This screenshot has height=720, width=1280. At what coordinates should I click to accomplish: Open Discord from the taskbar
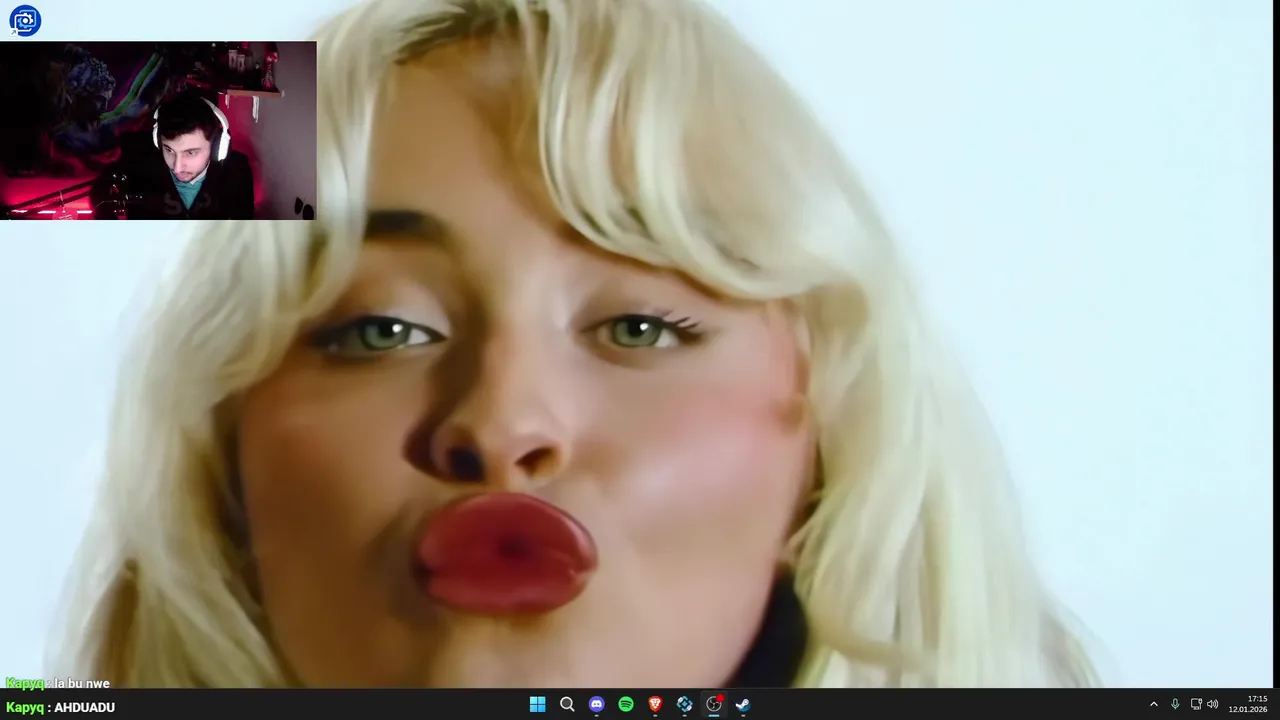(596, 704)
